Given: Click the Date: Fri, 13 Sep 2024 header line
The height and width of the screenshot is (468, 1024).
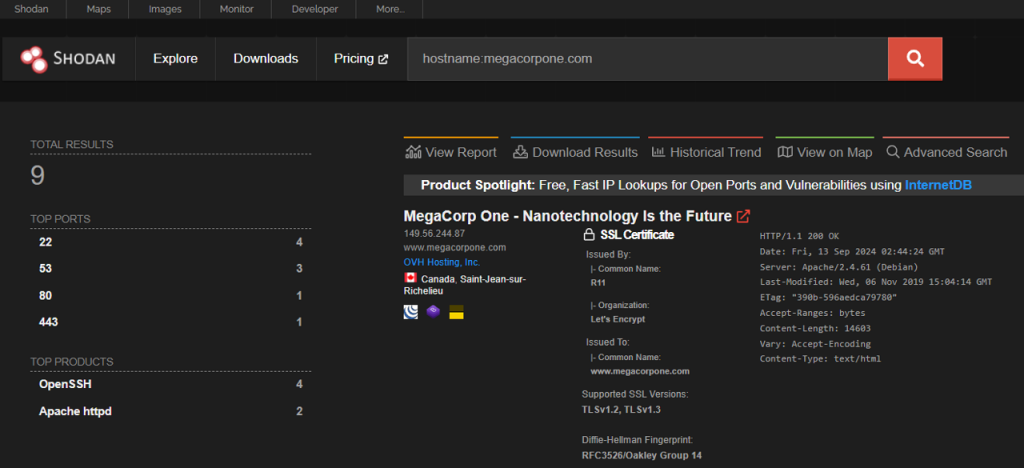Looking at the screenshot, I should (852, 251).
